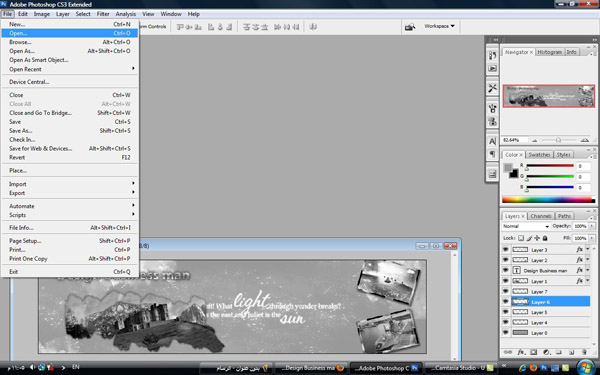Open the Workspace dropdown
This screenshot has height=375, width=600.
tap(439, 26)
